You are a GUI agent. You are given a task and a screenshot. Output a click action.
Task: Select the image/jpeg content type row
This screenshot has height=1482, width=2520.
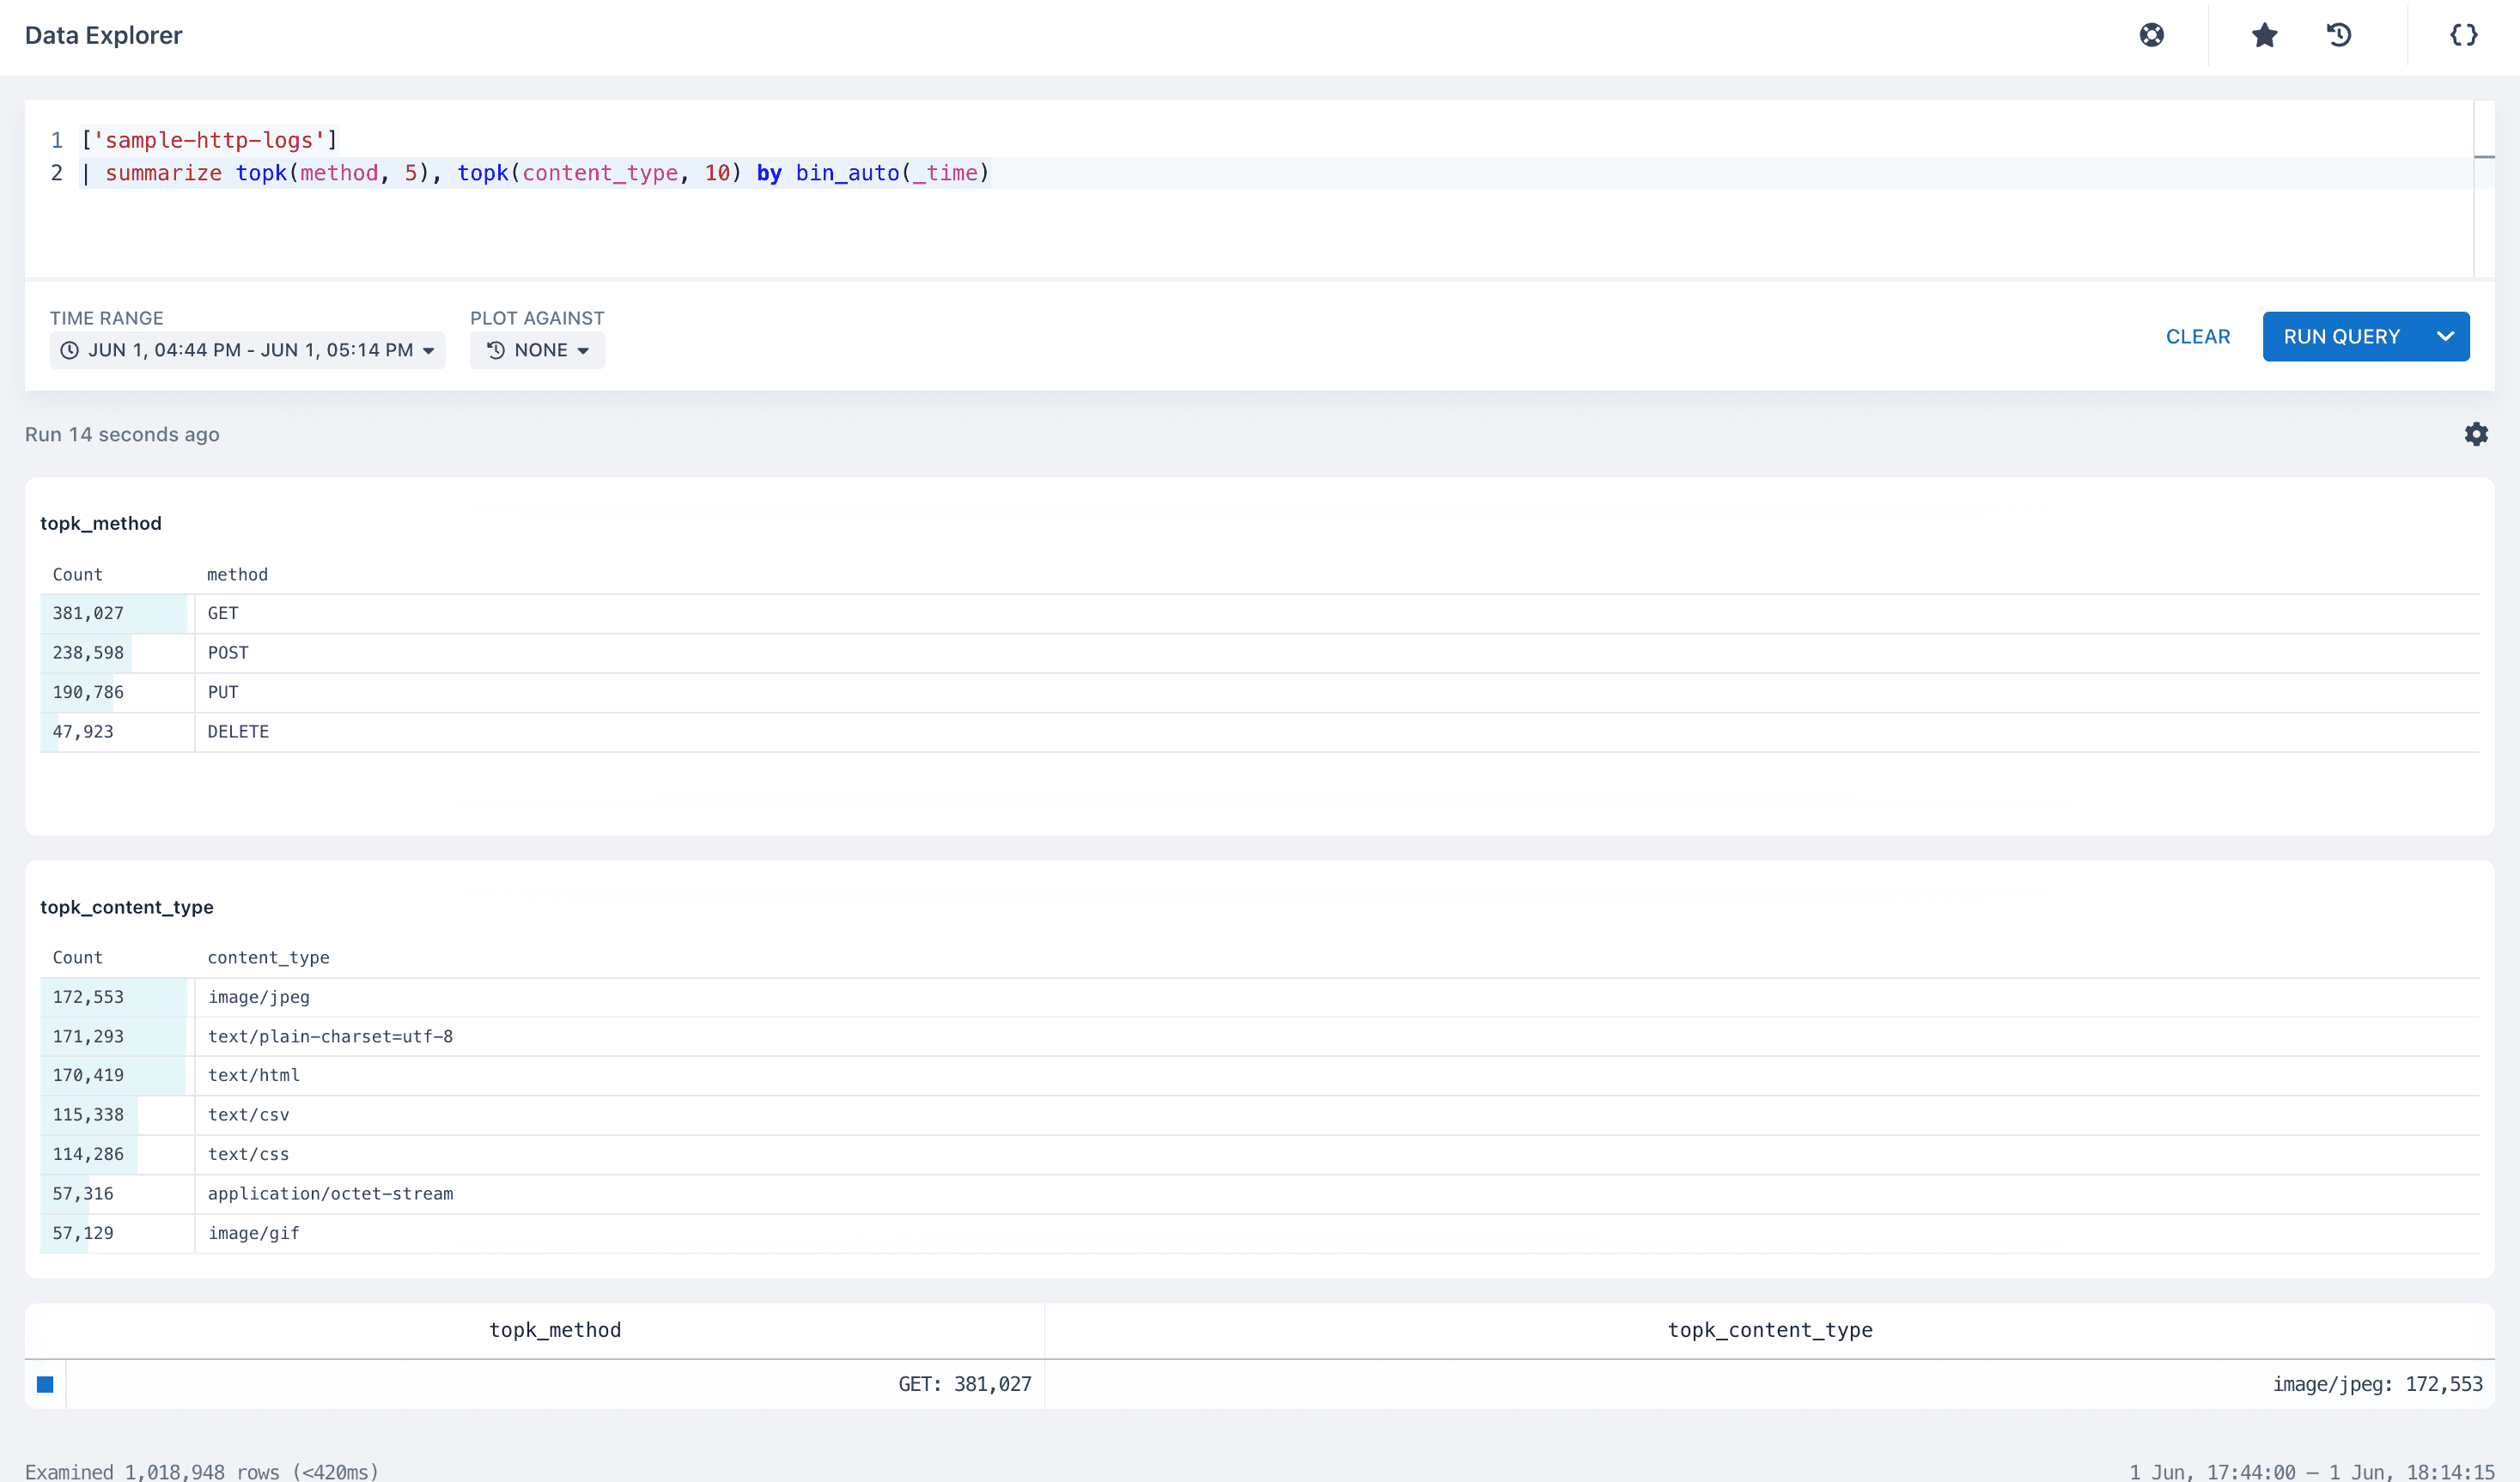(258, 997)
